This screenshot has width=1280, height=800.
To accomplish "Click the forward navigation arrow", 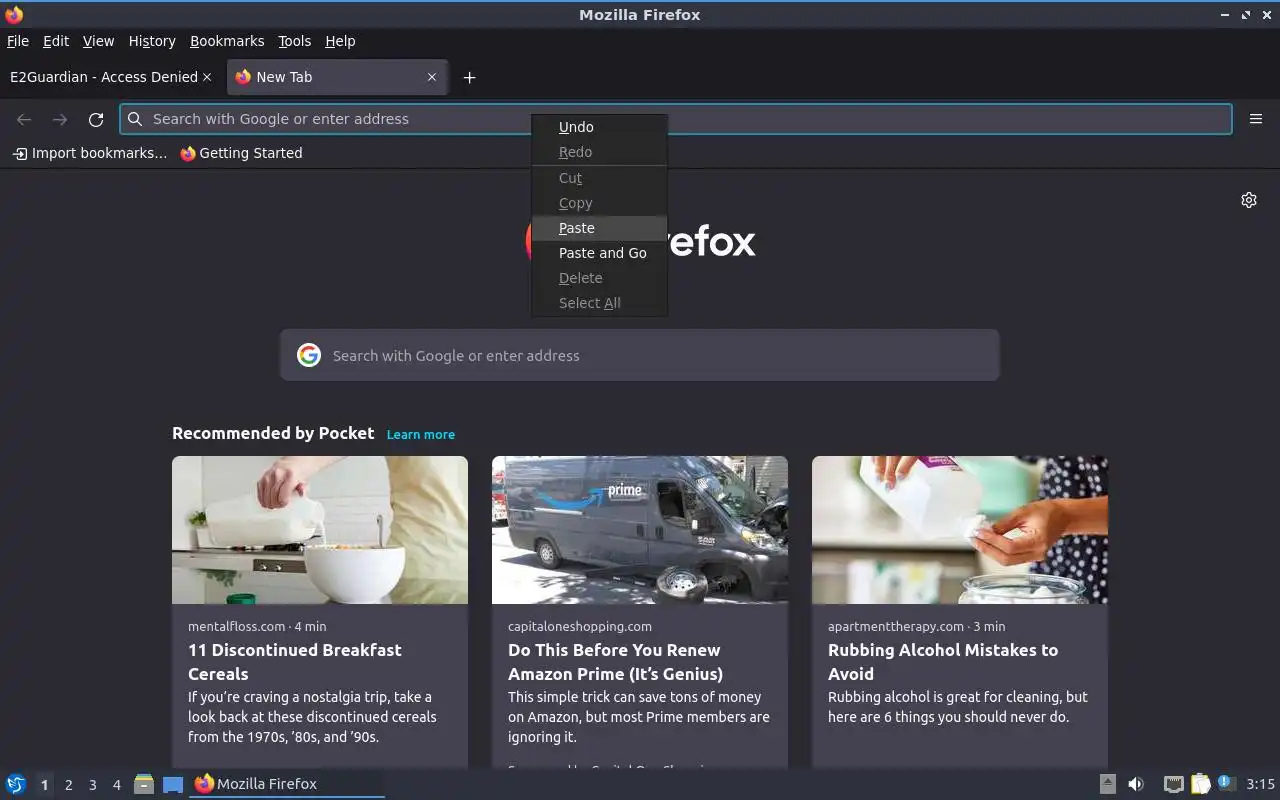I will 60,119.
